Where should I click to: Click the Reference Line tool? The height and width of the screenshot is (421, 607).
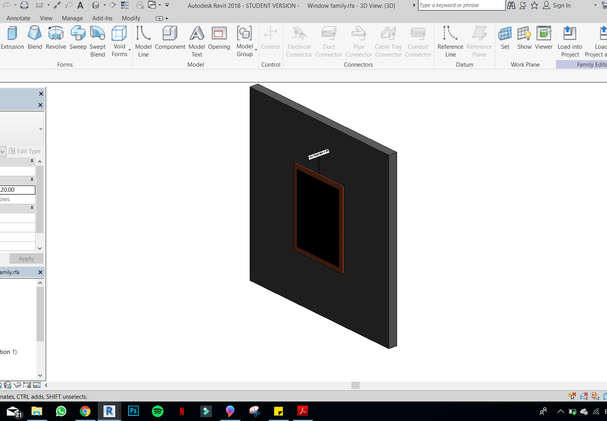point(450,41)
